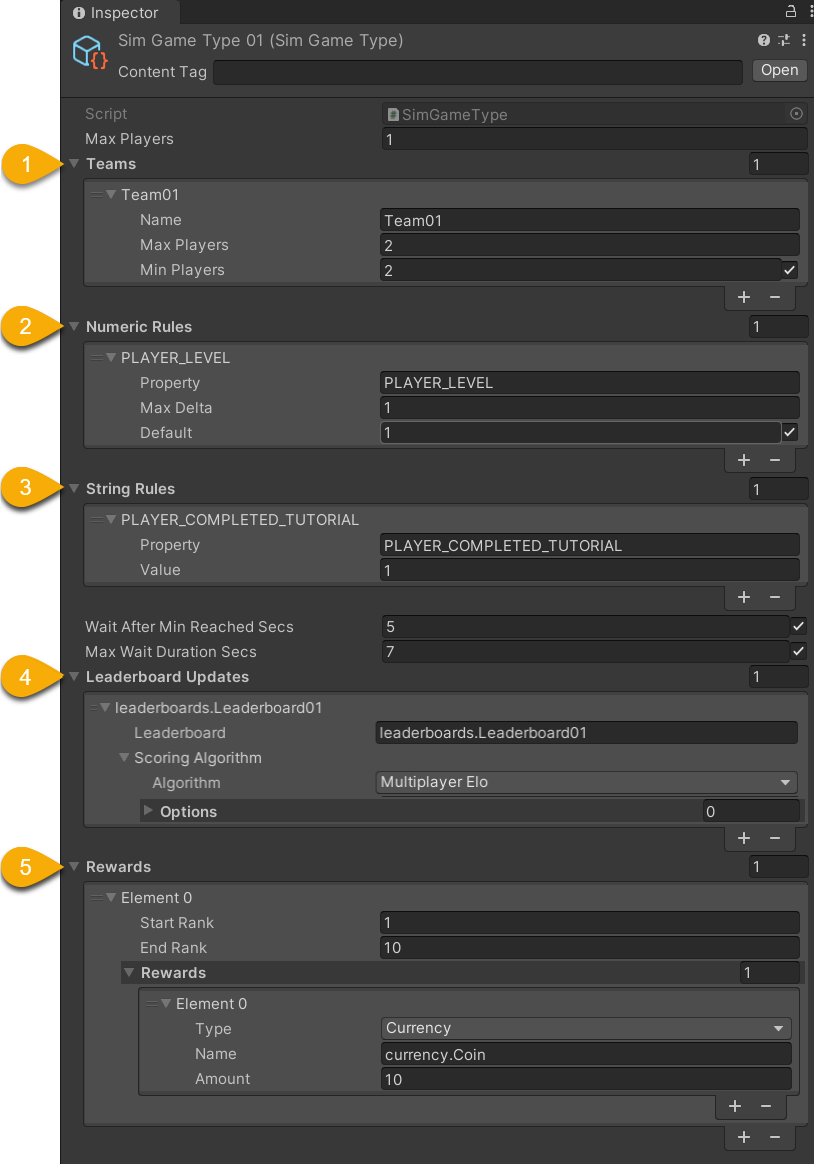Image resolution: width=814 pixels, height=1164 pixels.
Task: Add a String Rules entry with the plus button
Action: click(744, 597)
